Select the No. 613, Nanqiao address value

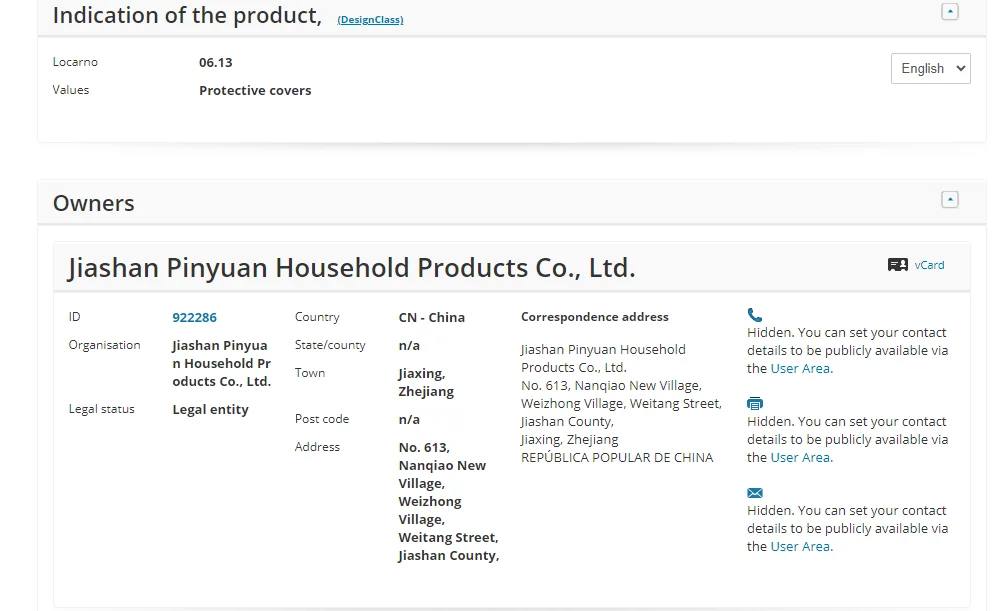448,501
